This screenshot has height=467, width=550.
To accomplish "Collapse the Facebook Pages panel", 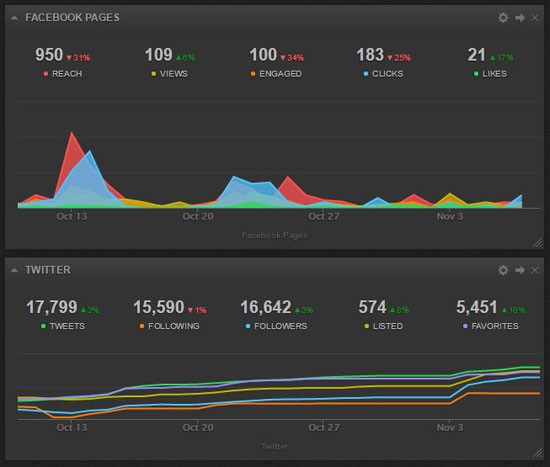I will point(14,18).
